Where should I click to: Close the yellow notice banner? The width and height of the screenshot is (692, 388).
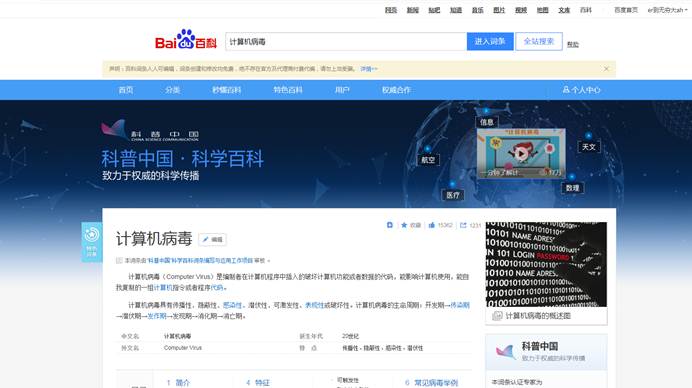pos(606,69)
